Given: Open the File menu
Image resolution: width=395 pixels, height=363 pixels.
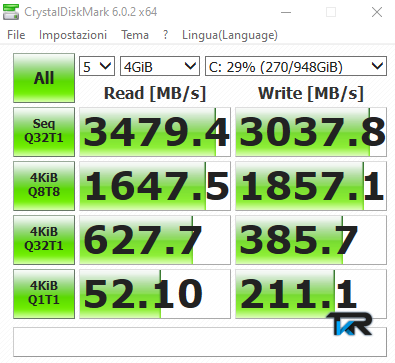Looking at the screenshot, I should point(16,35).
